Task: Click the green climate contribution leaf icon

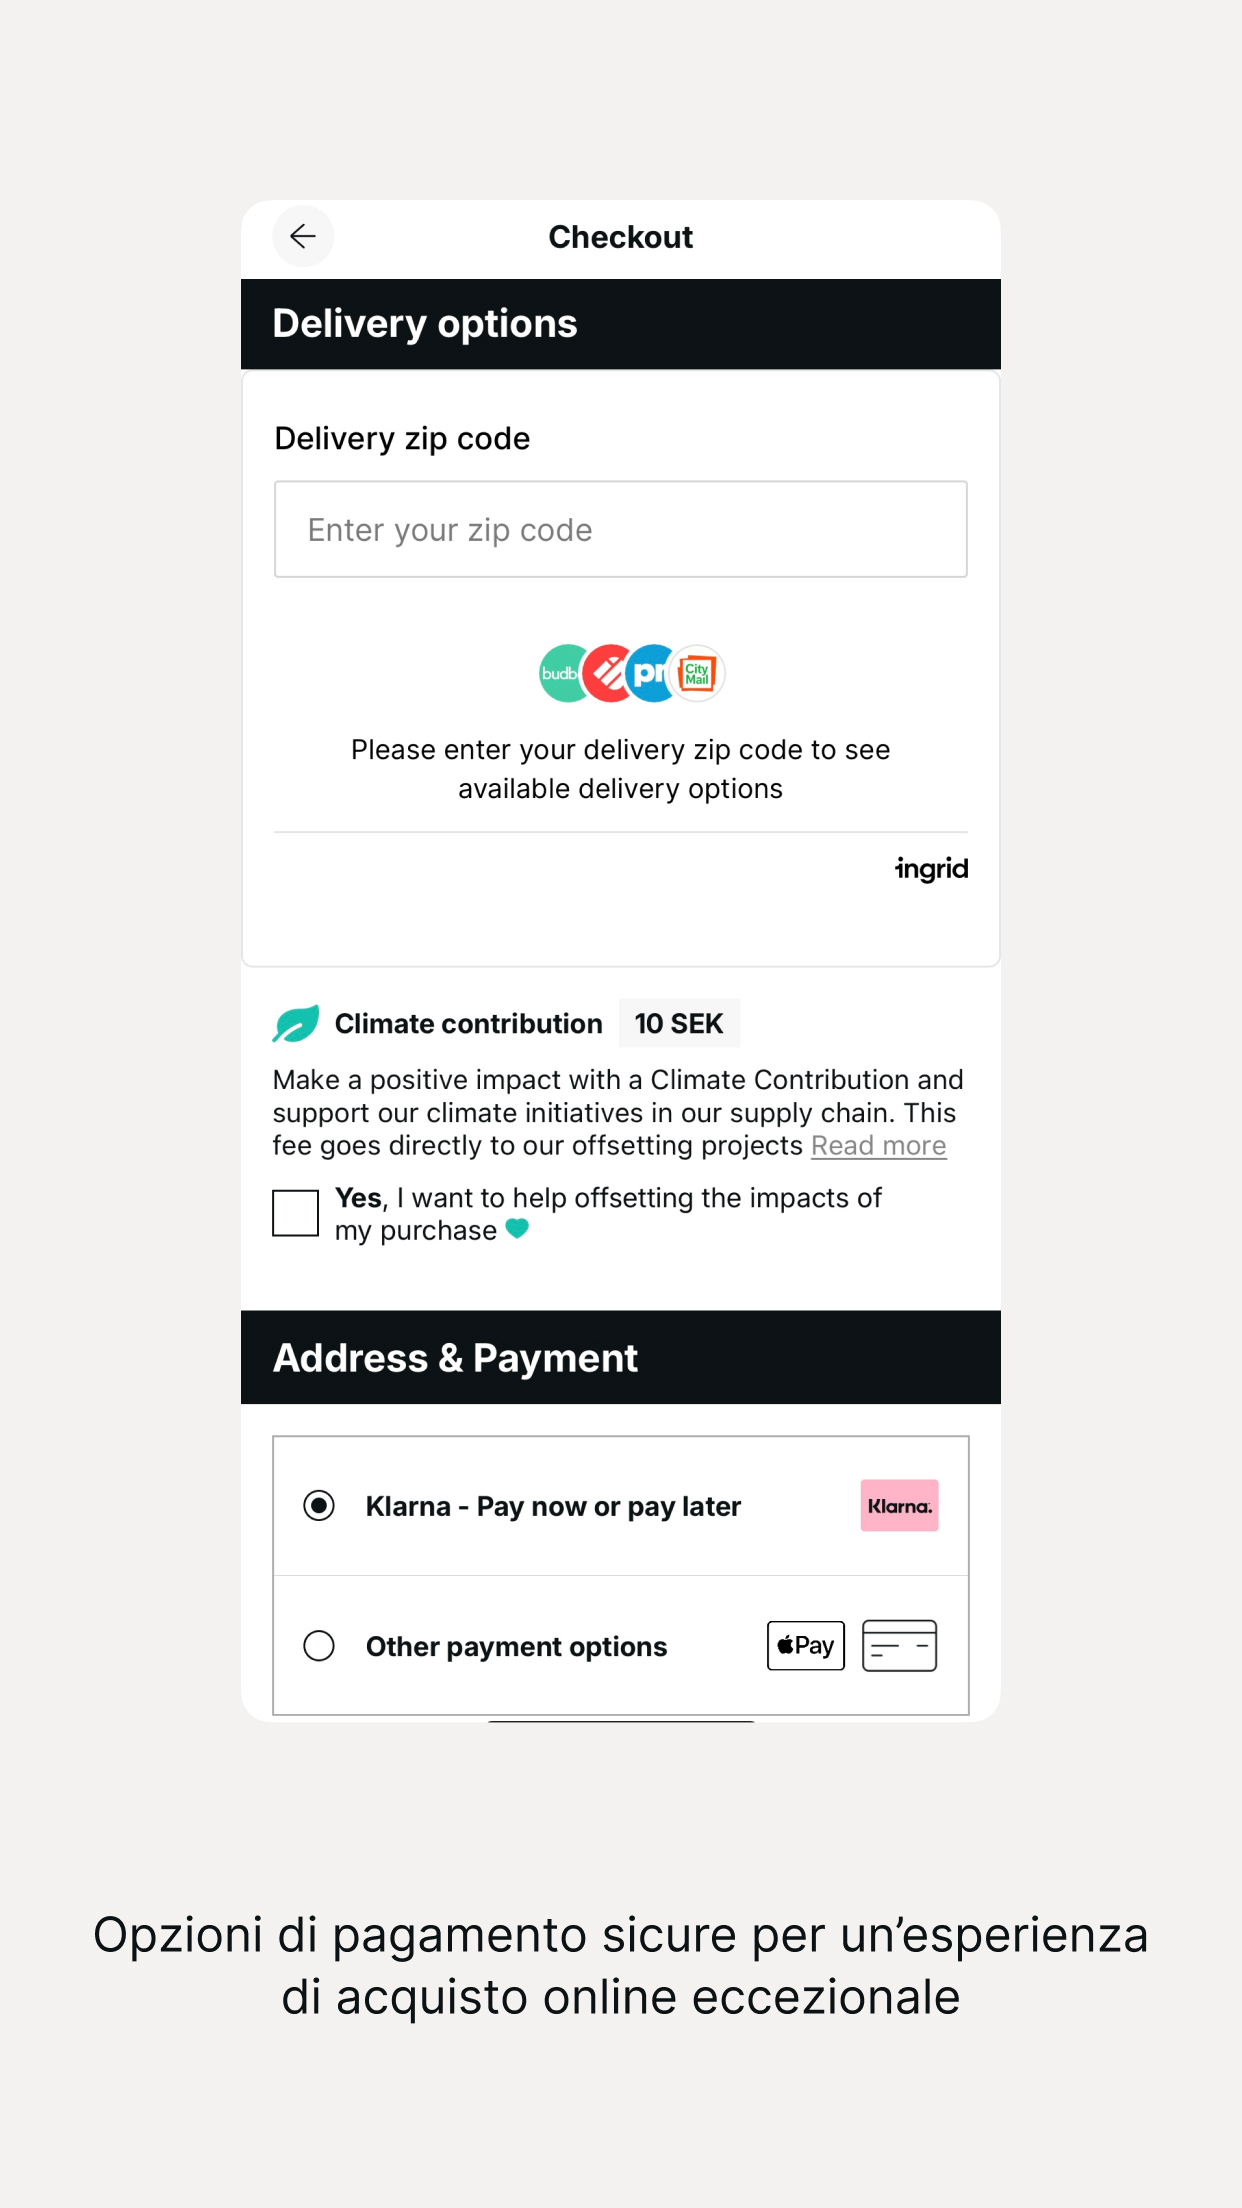Action: (x=295, y=1023)
